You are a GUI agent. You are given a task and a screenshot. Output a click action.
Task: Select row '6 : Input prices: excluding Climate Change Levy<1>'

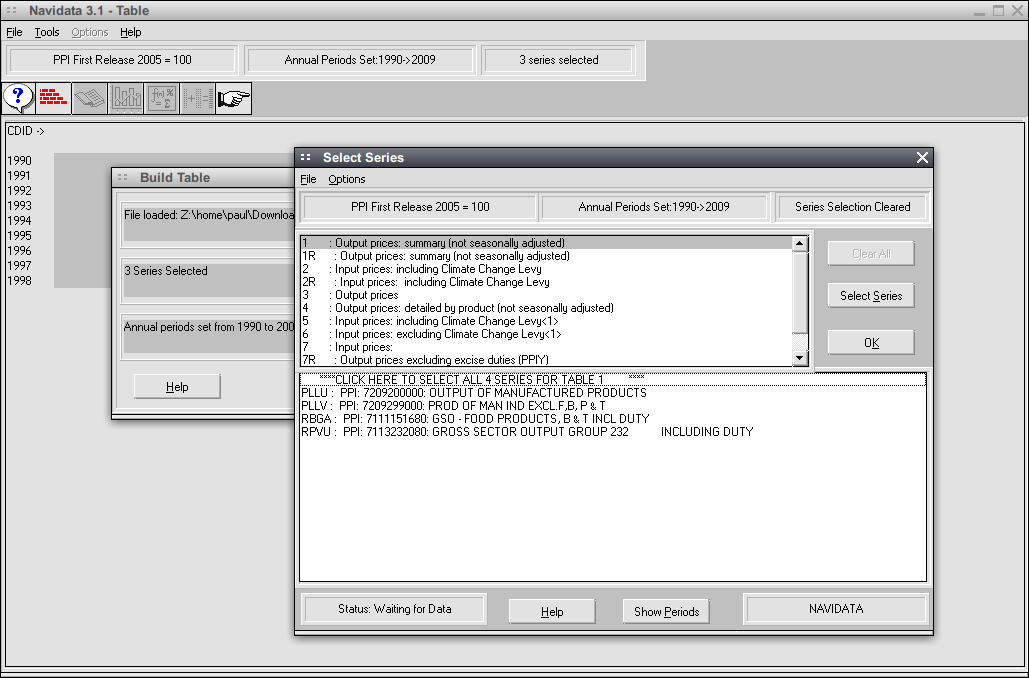pos(547,334)
